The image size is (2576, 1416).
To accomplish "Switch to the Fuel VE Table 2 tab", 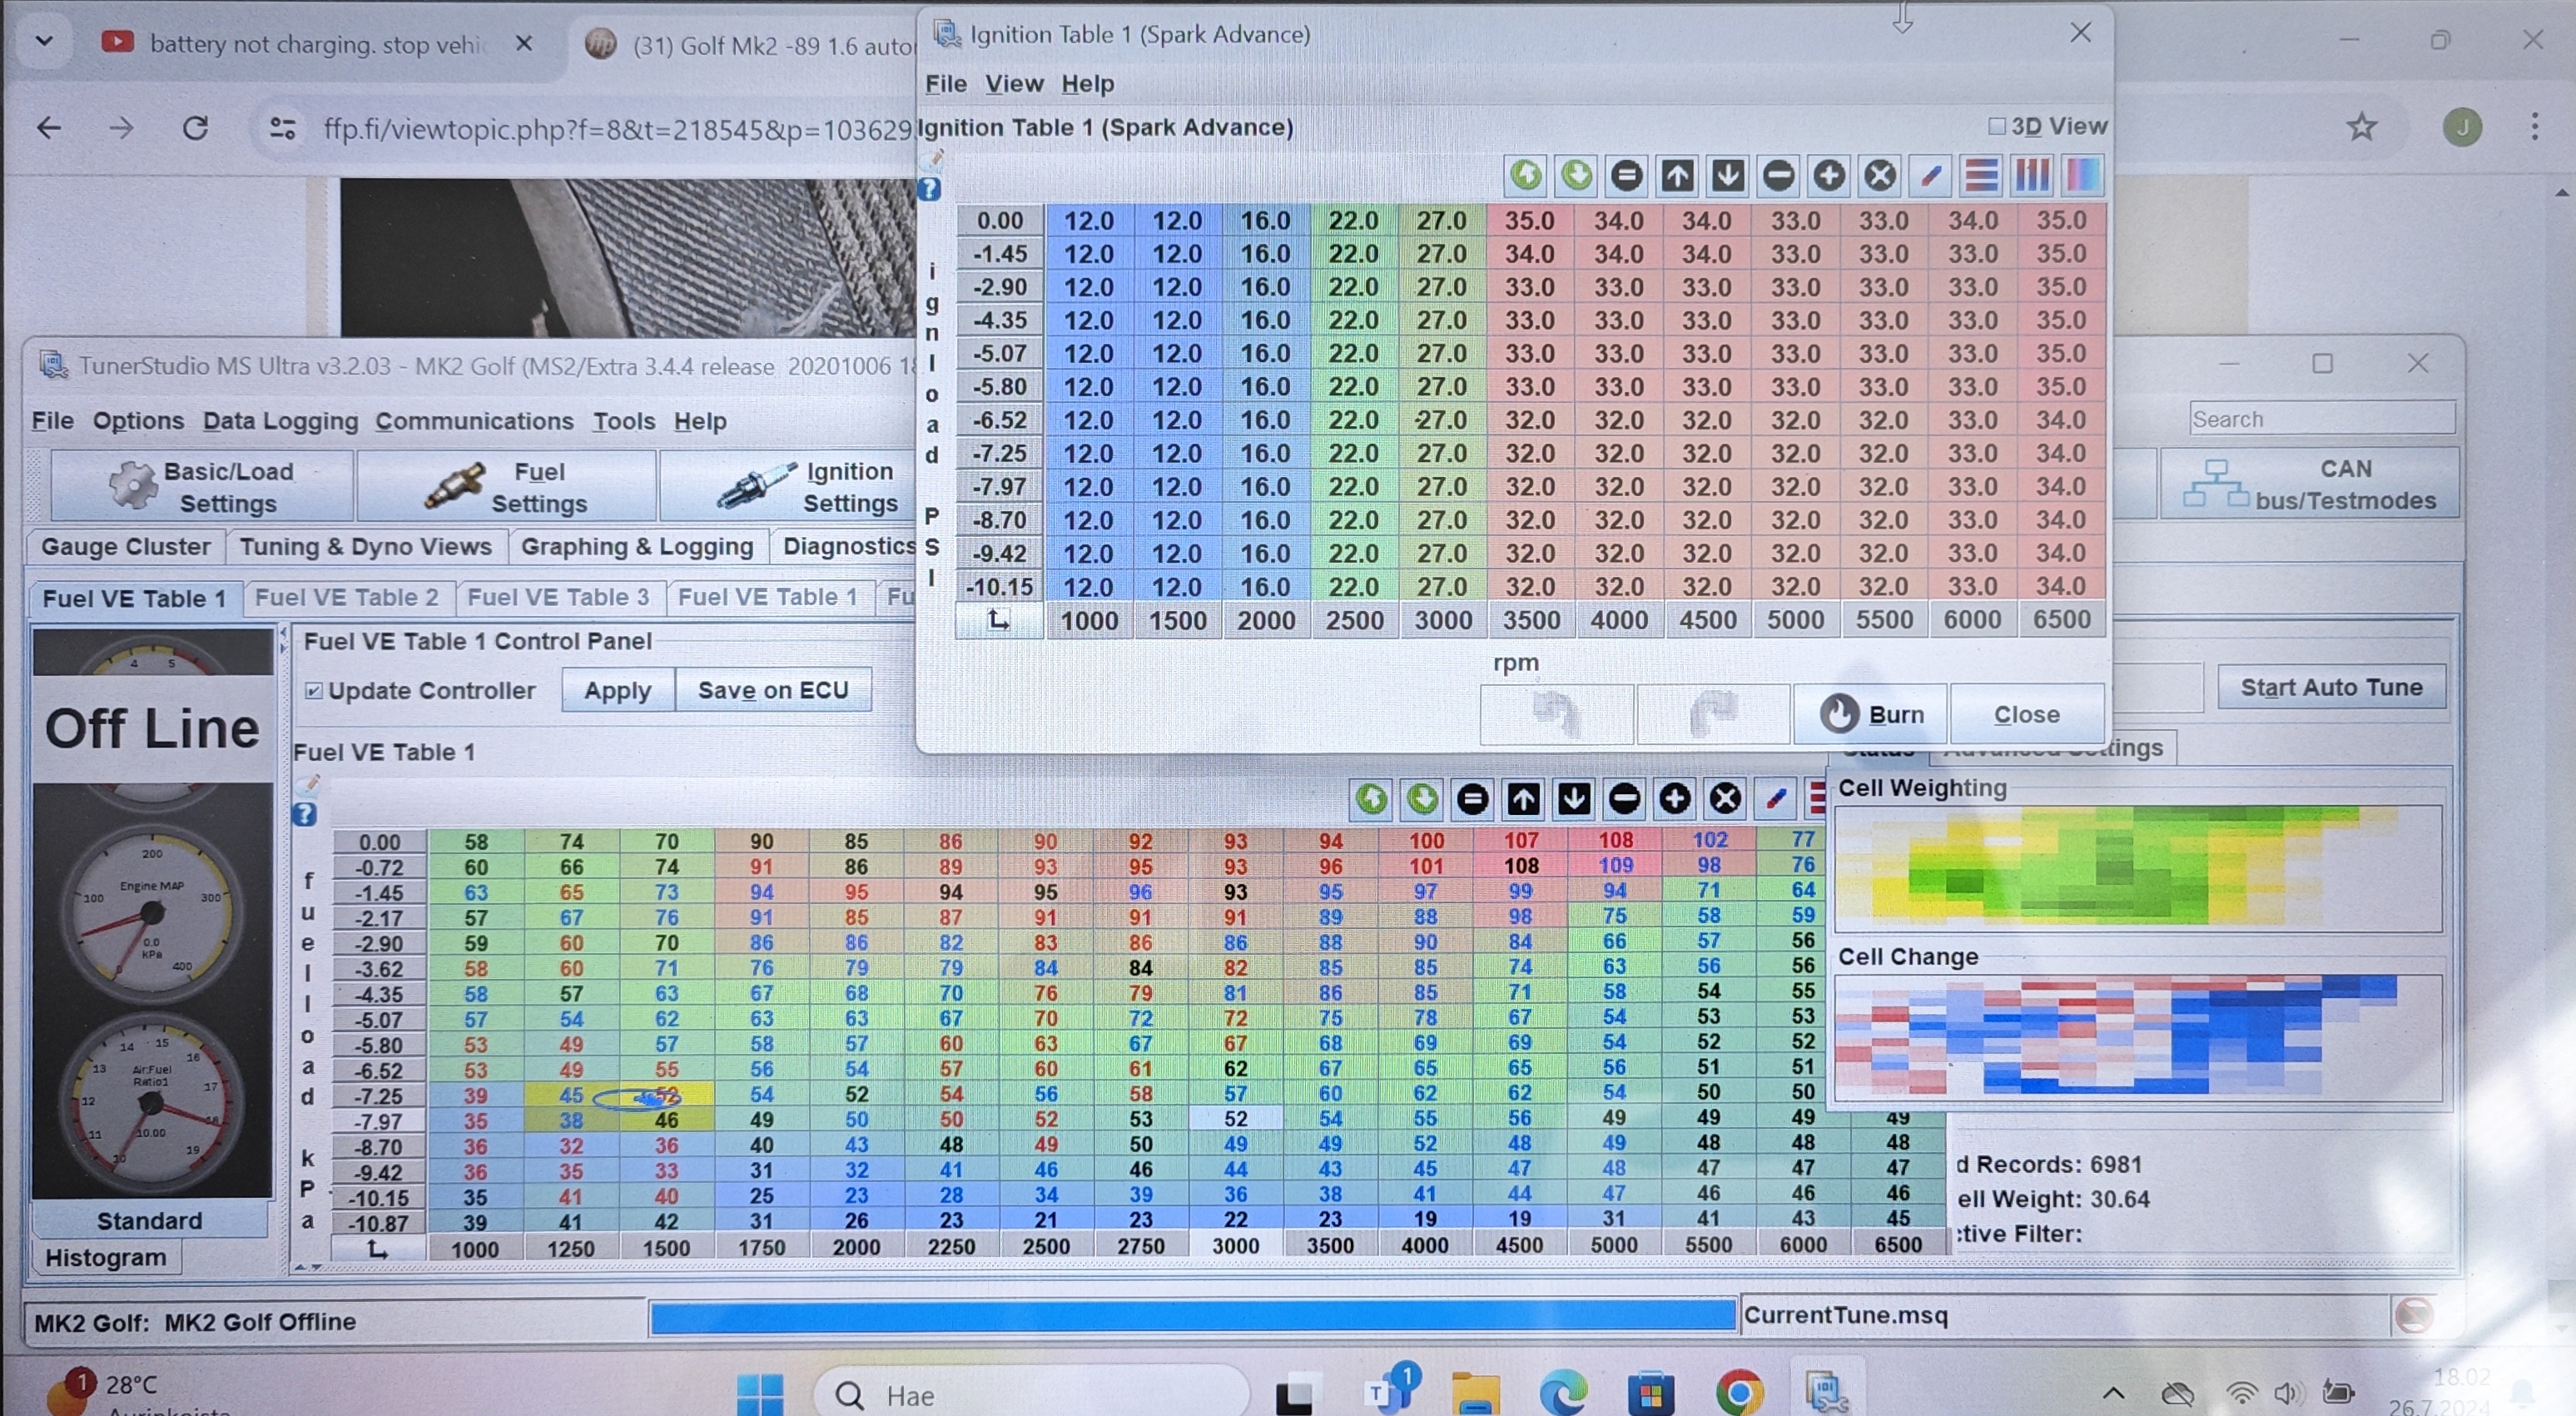I will (346, 597).
